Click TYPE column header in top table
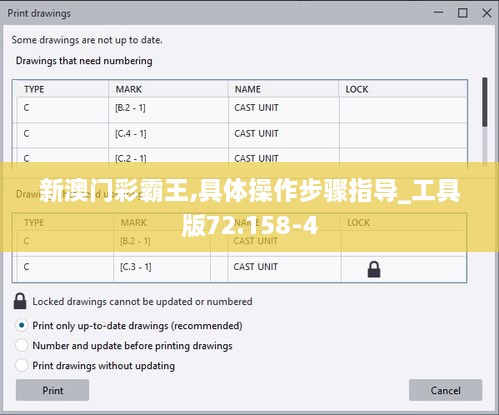Image resolution: width=499 pixels, height=415 pixels. coord(34,89)
